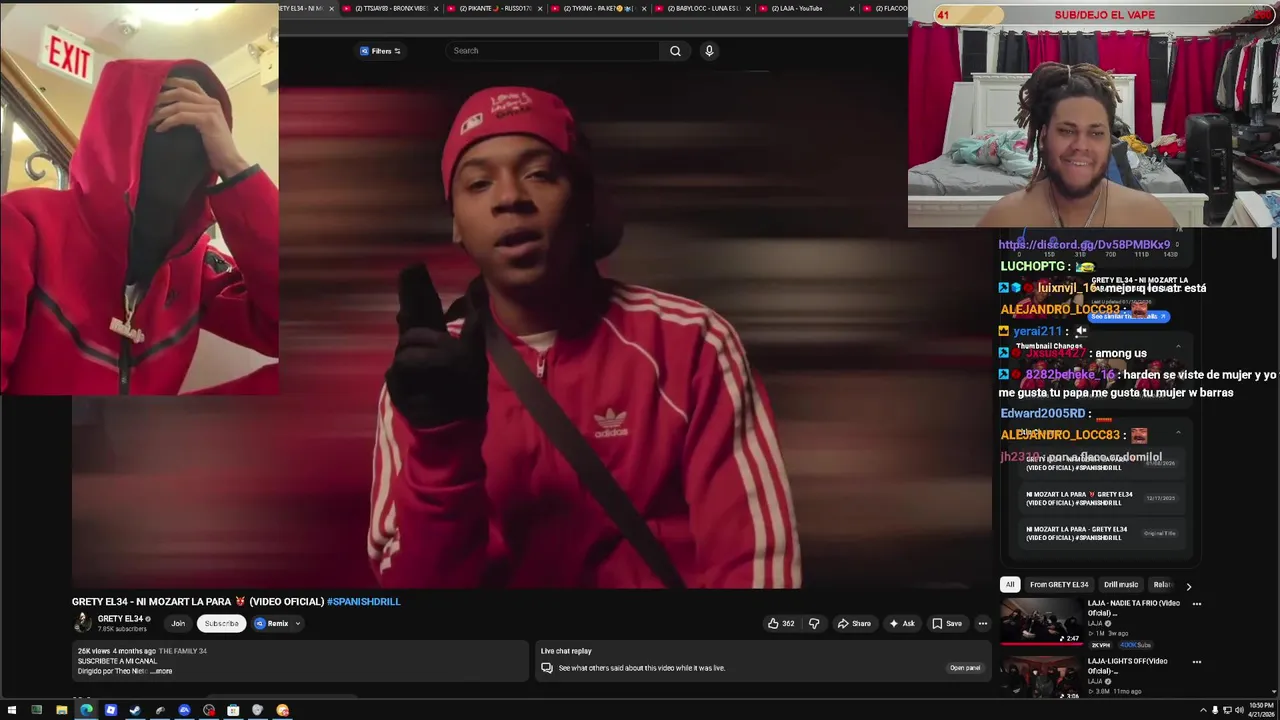Focus the YouTube Search field
Image resolution: width=1280 pixels, height=720 pixels.
(553, 51)
